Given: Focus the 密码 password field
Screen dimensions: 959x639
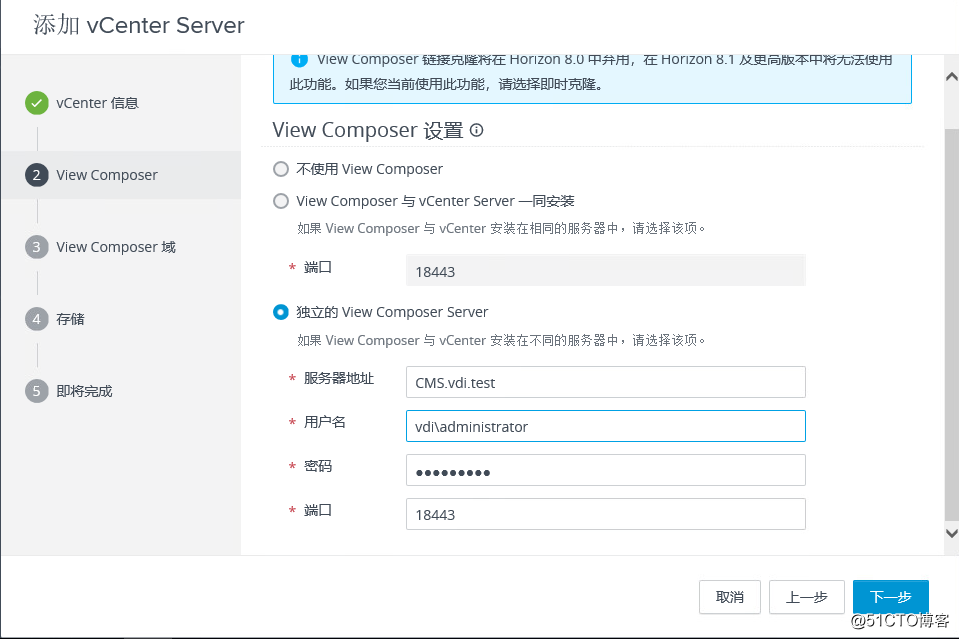Looking at the screenshot, I should coord(605,470).
